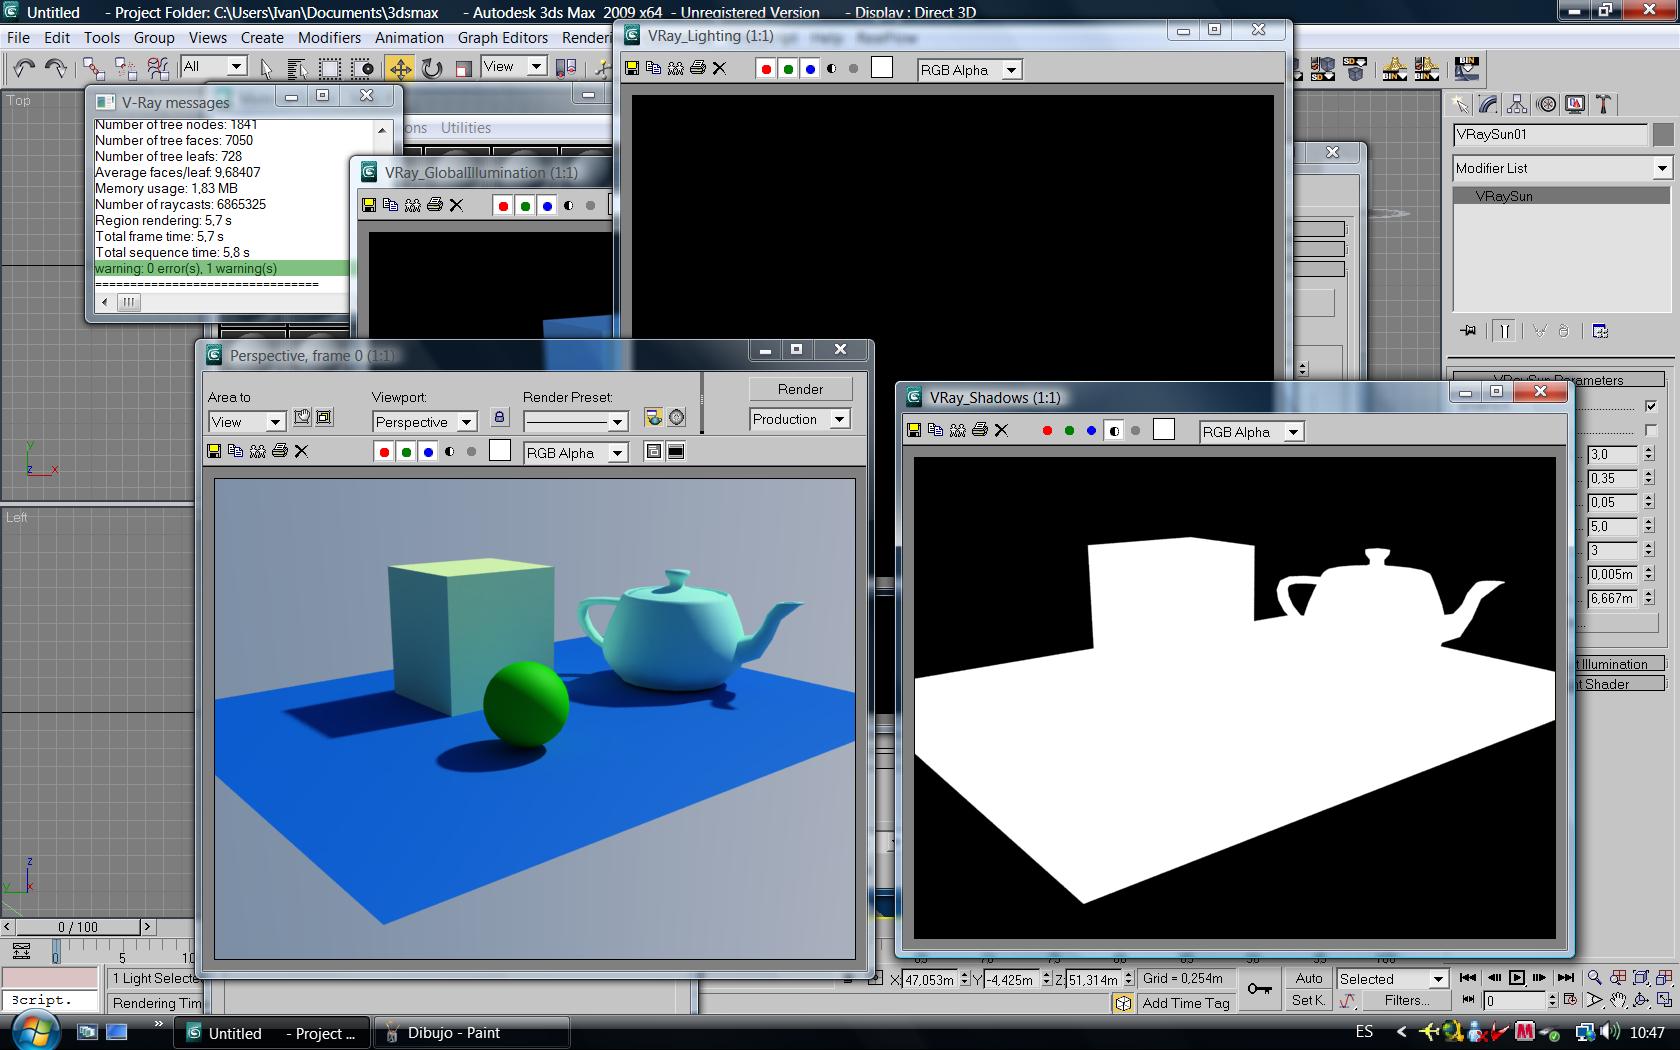Screen dimensions: 1680x1050
Task: Open the Production render mode dropdown
Action: point(799,419)
